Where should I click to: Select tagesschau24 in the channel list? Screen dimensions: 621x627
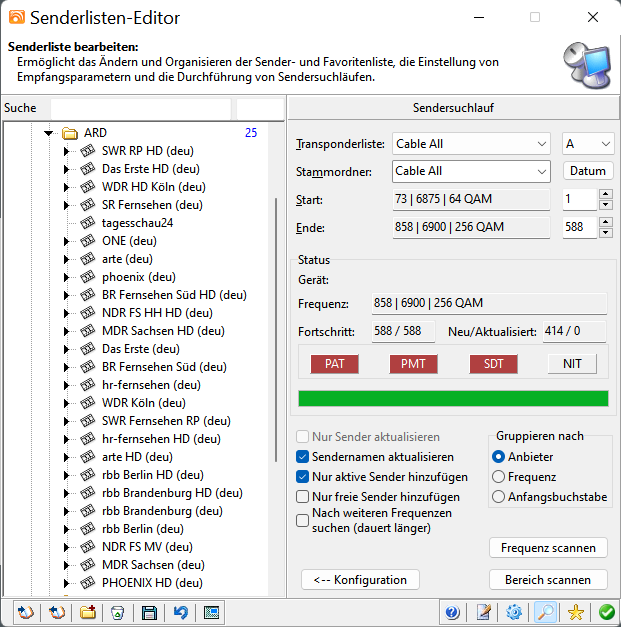click(x=137, y=223)
